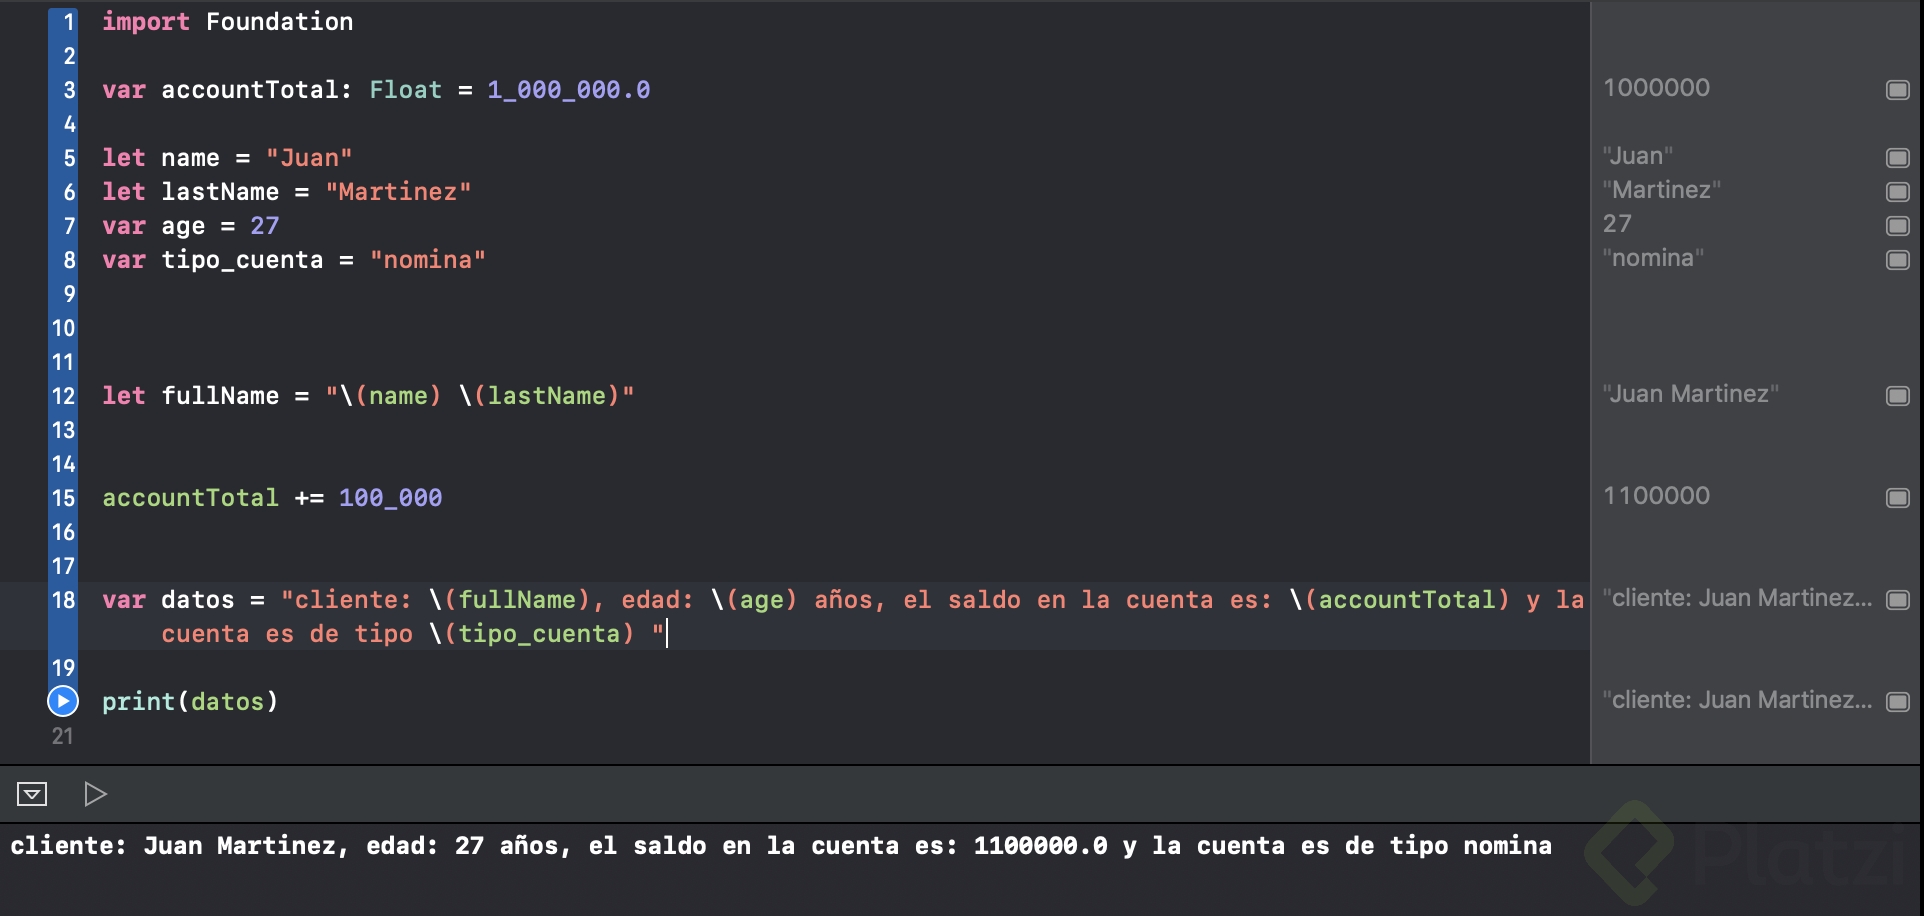Click the "1100000" result value in the sidebar
Image resolution: width=1924 pixels, height=916 pixels.
(1656, 495)
